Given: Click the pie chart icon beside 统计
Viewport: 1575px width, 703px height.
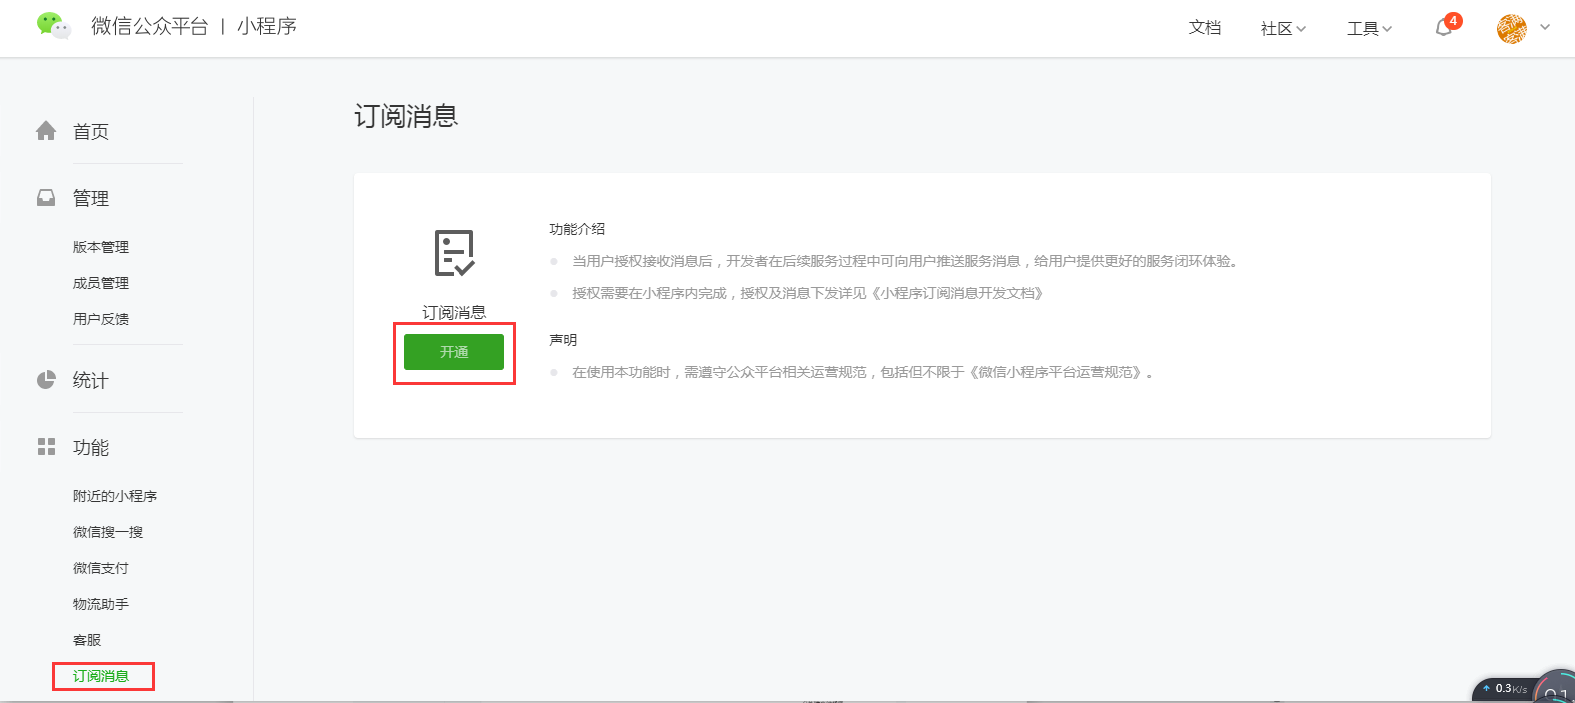Looking at the screenshot, I should pyautogui.click(x=46, y=380).
